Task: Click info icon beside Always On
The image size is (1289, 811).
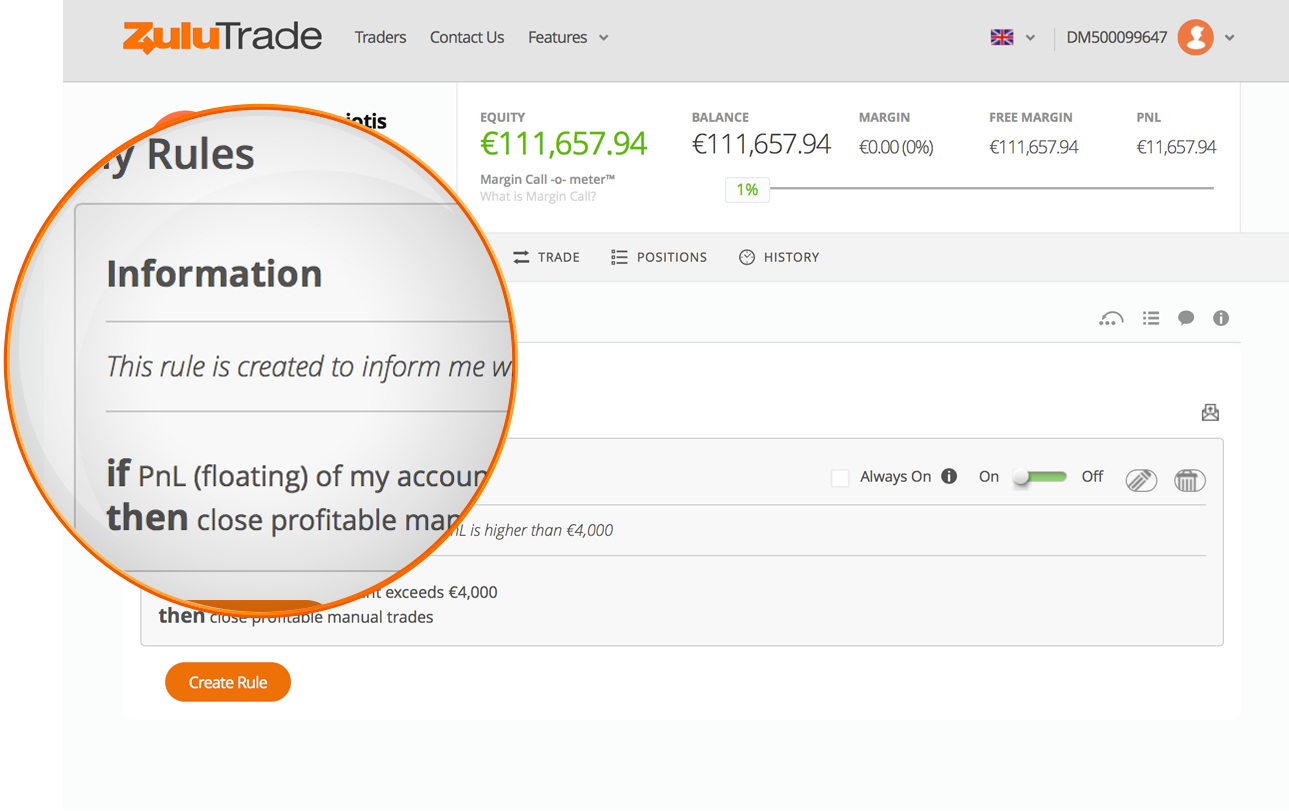Action: 949,476
